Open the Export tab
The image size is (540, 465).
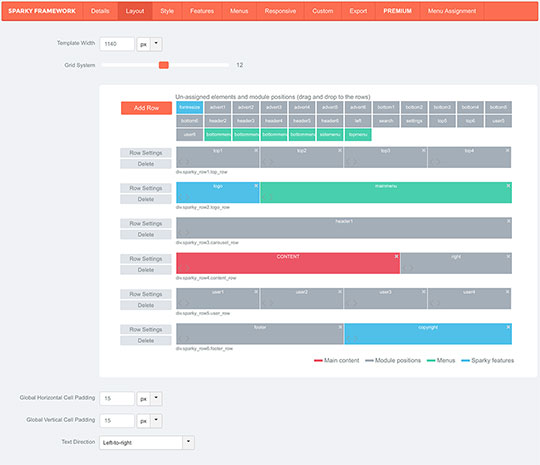(358, 11)
